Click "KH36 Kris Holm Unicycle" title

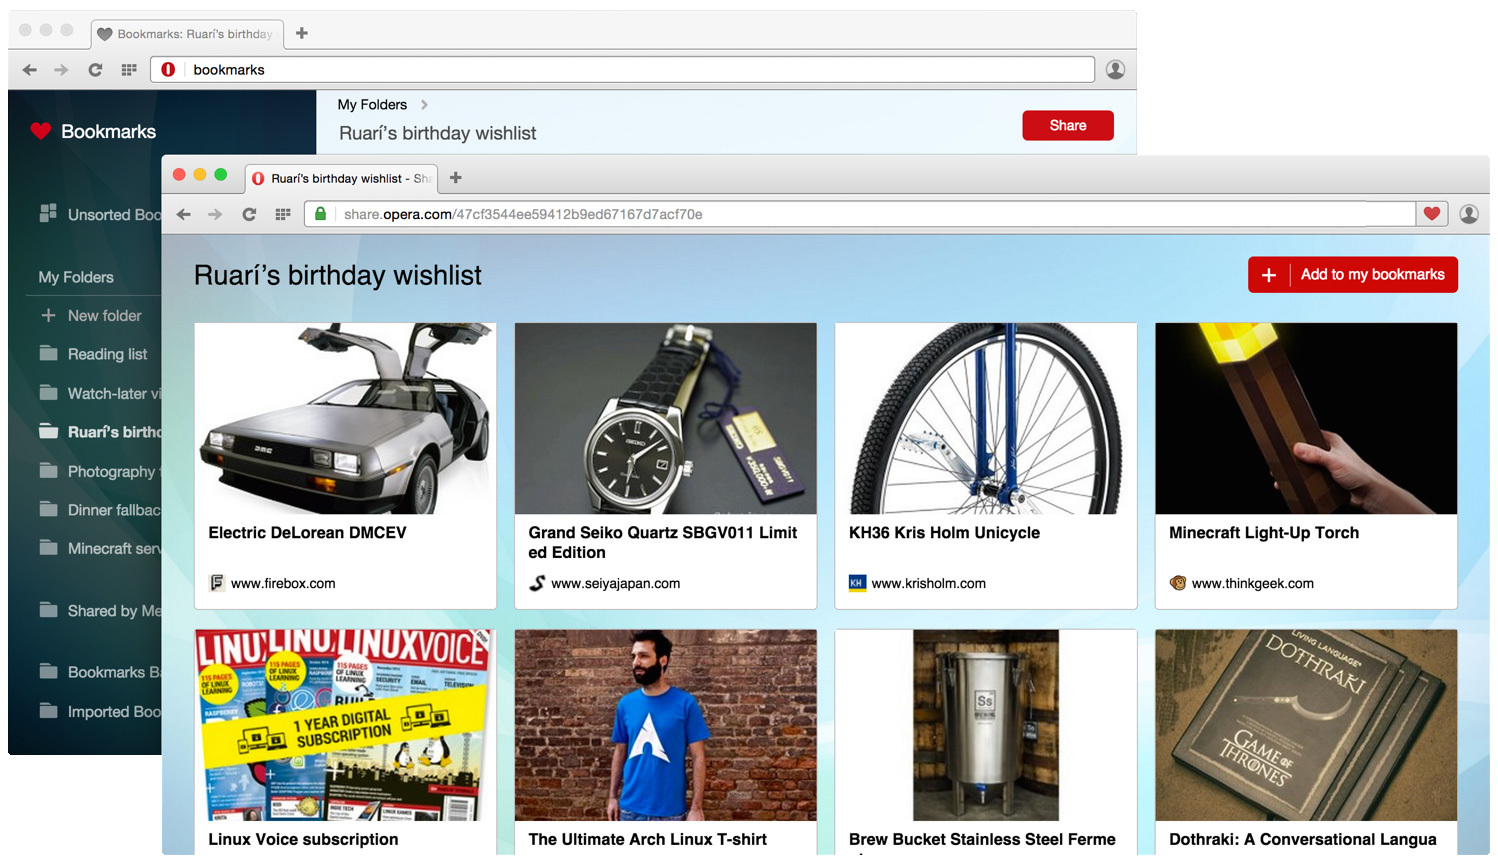[944, 532]
